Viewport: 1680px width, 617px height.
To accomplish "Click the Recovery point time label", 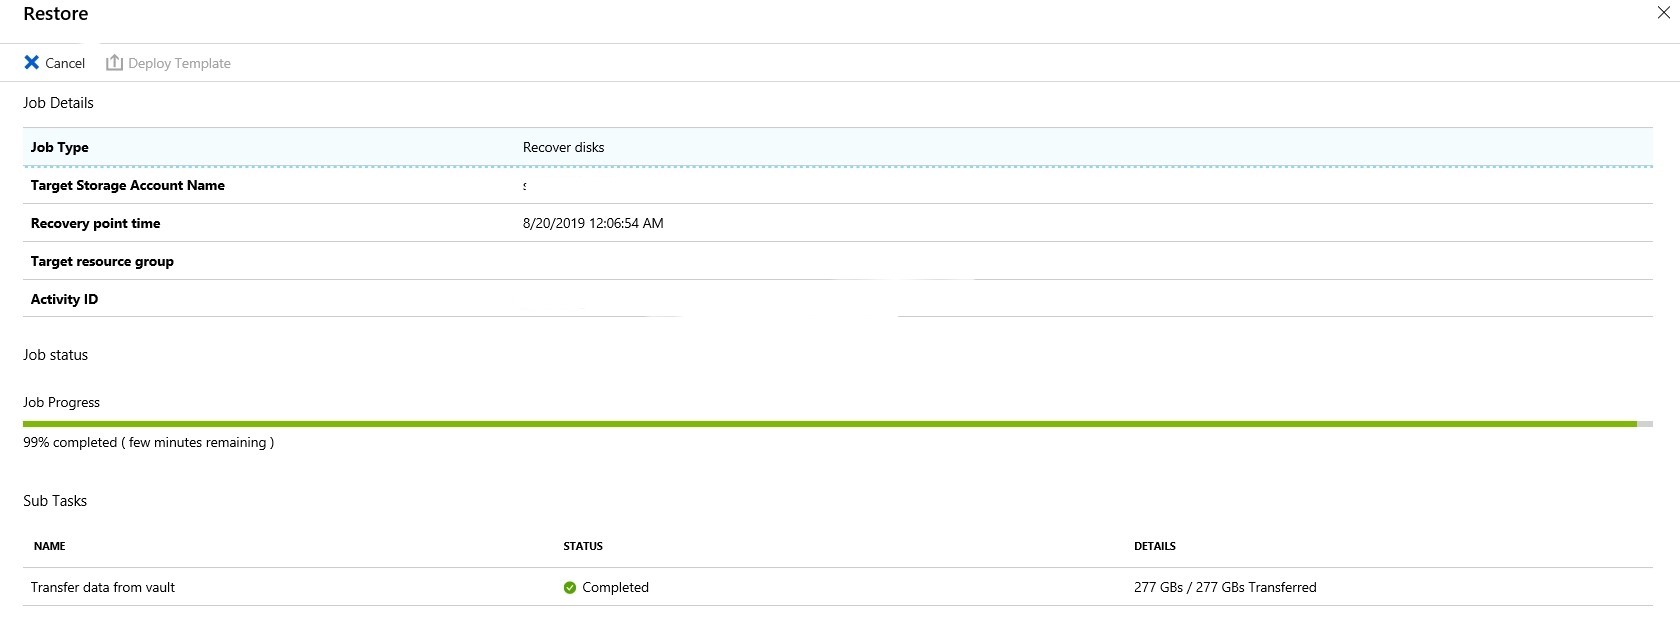I will [95, 223].
